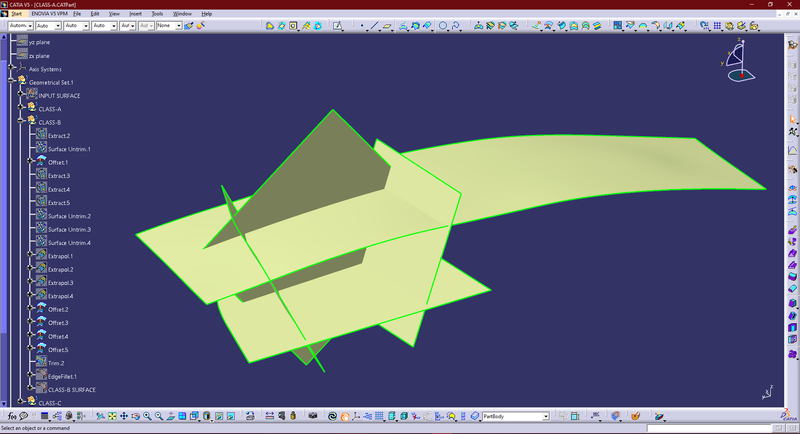Click the Point creation tool icon

click(361, 25)
